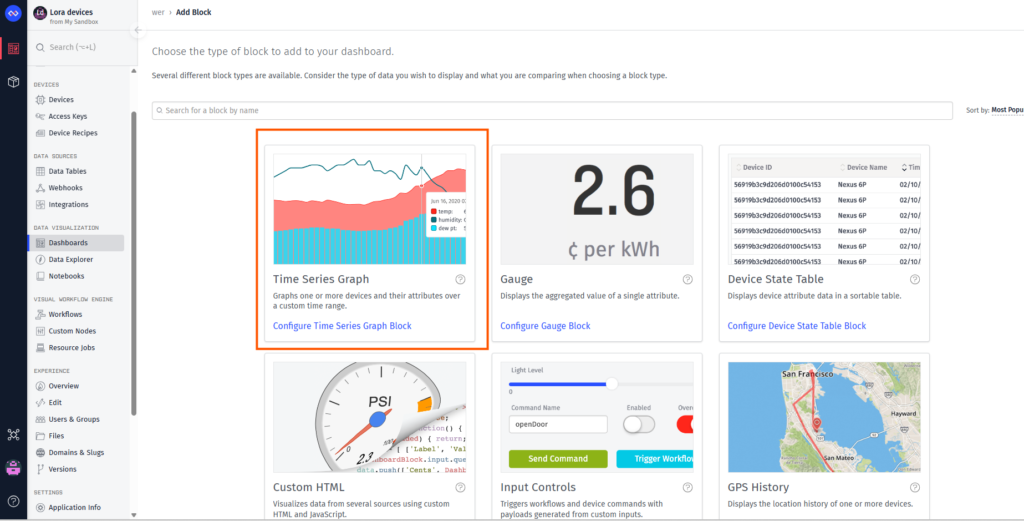Screen dimensions: 1024x521
Task: Click the Search for a block field
Action: 552,110
